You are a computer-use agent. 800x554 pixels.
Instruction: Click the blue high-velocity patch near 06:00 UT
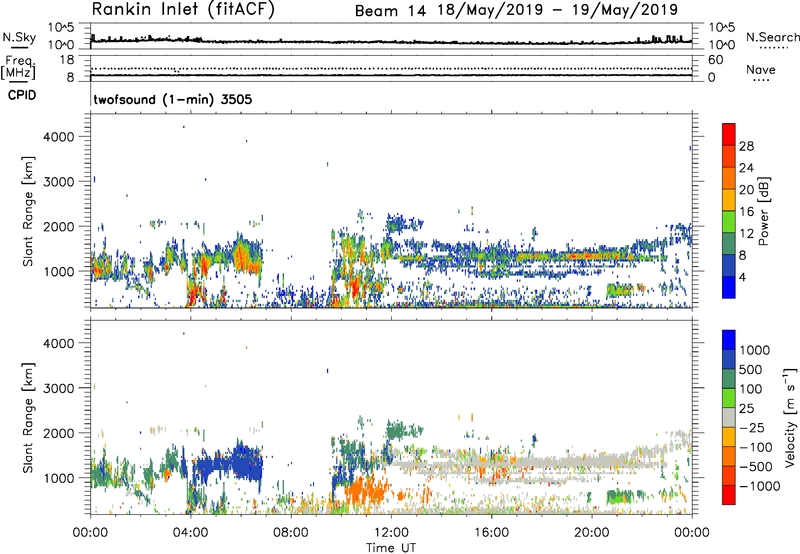pyautogui.click(x=247, y=465)
